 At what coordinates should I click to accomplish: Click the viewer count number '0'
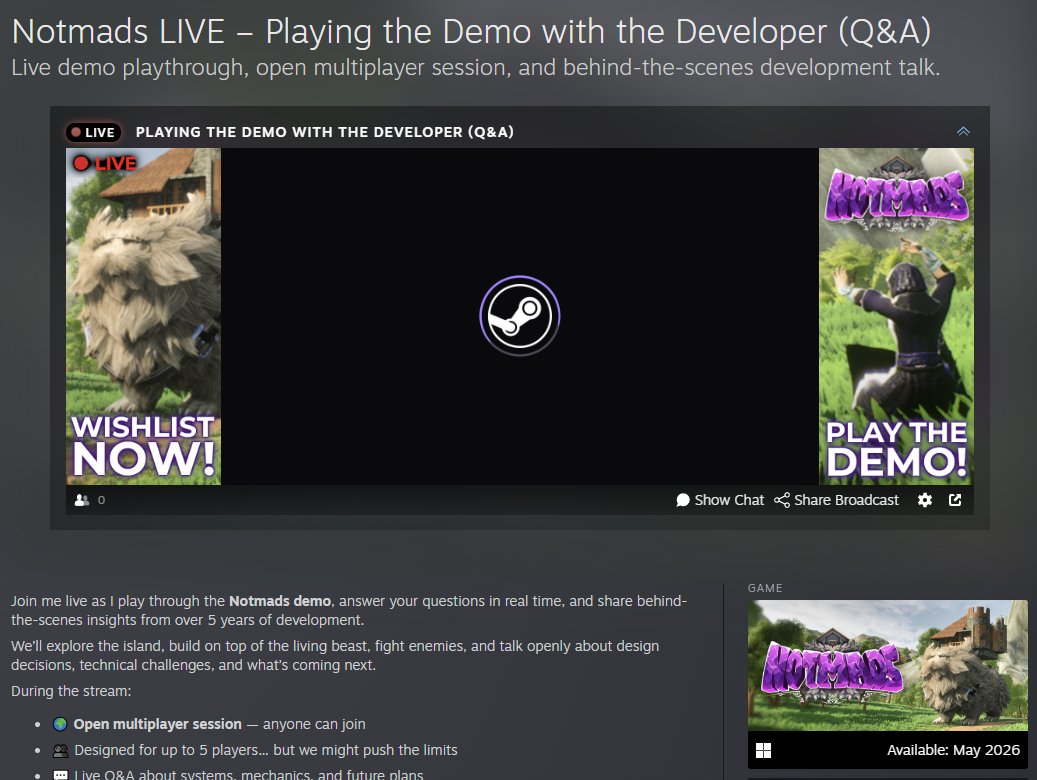point(101,500)
